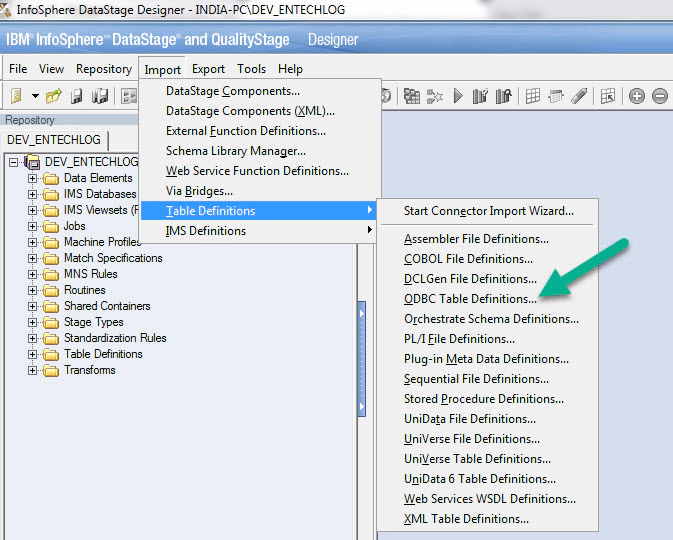The image size is (673, 540).
Task: Click the Transforms folder icon
Action: click(x=51, y=370)
